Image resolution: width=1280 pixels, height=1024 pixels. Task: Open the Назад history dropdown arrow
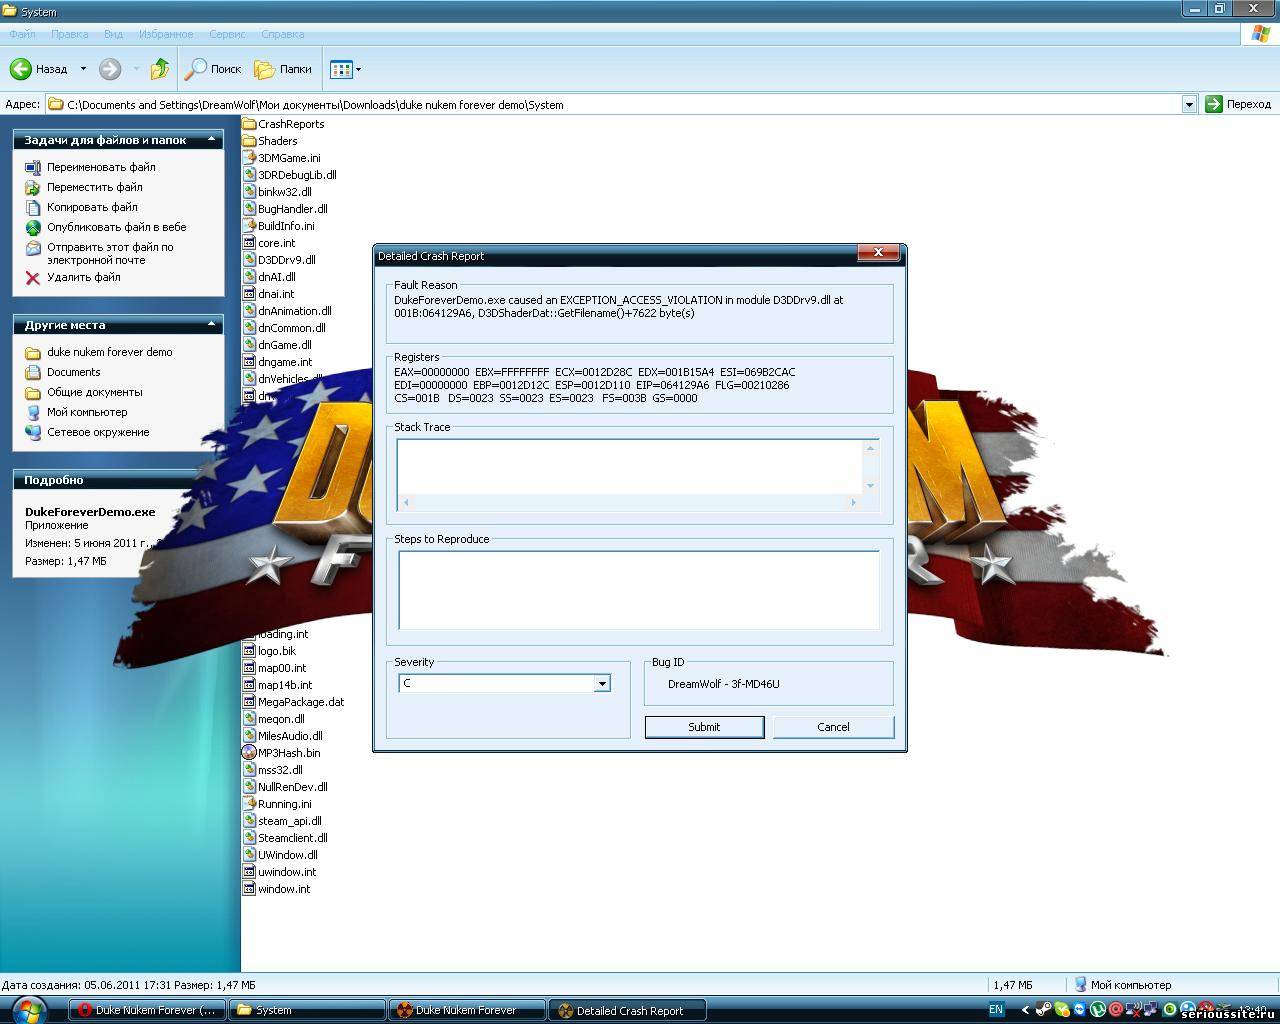tap(83, 69)
